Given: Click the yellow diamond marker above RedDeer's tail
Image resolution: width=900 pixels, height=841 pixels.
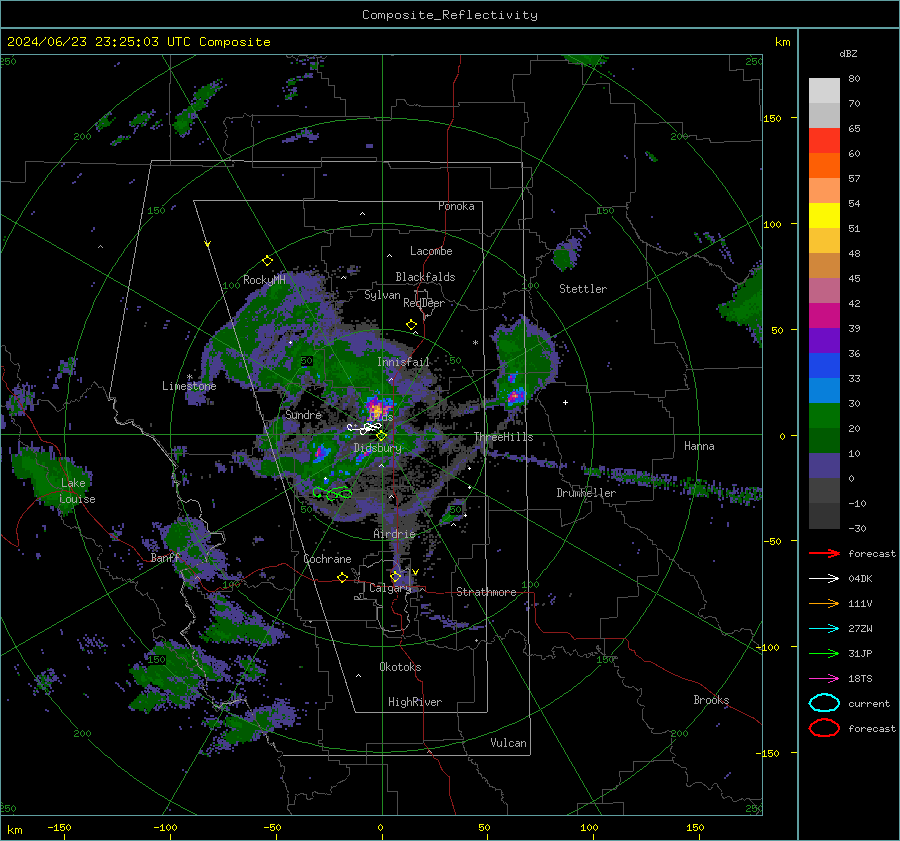Looking at the screenshot, I should [x=411, y=325].
